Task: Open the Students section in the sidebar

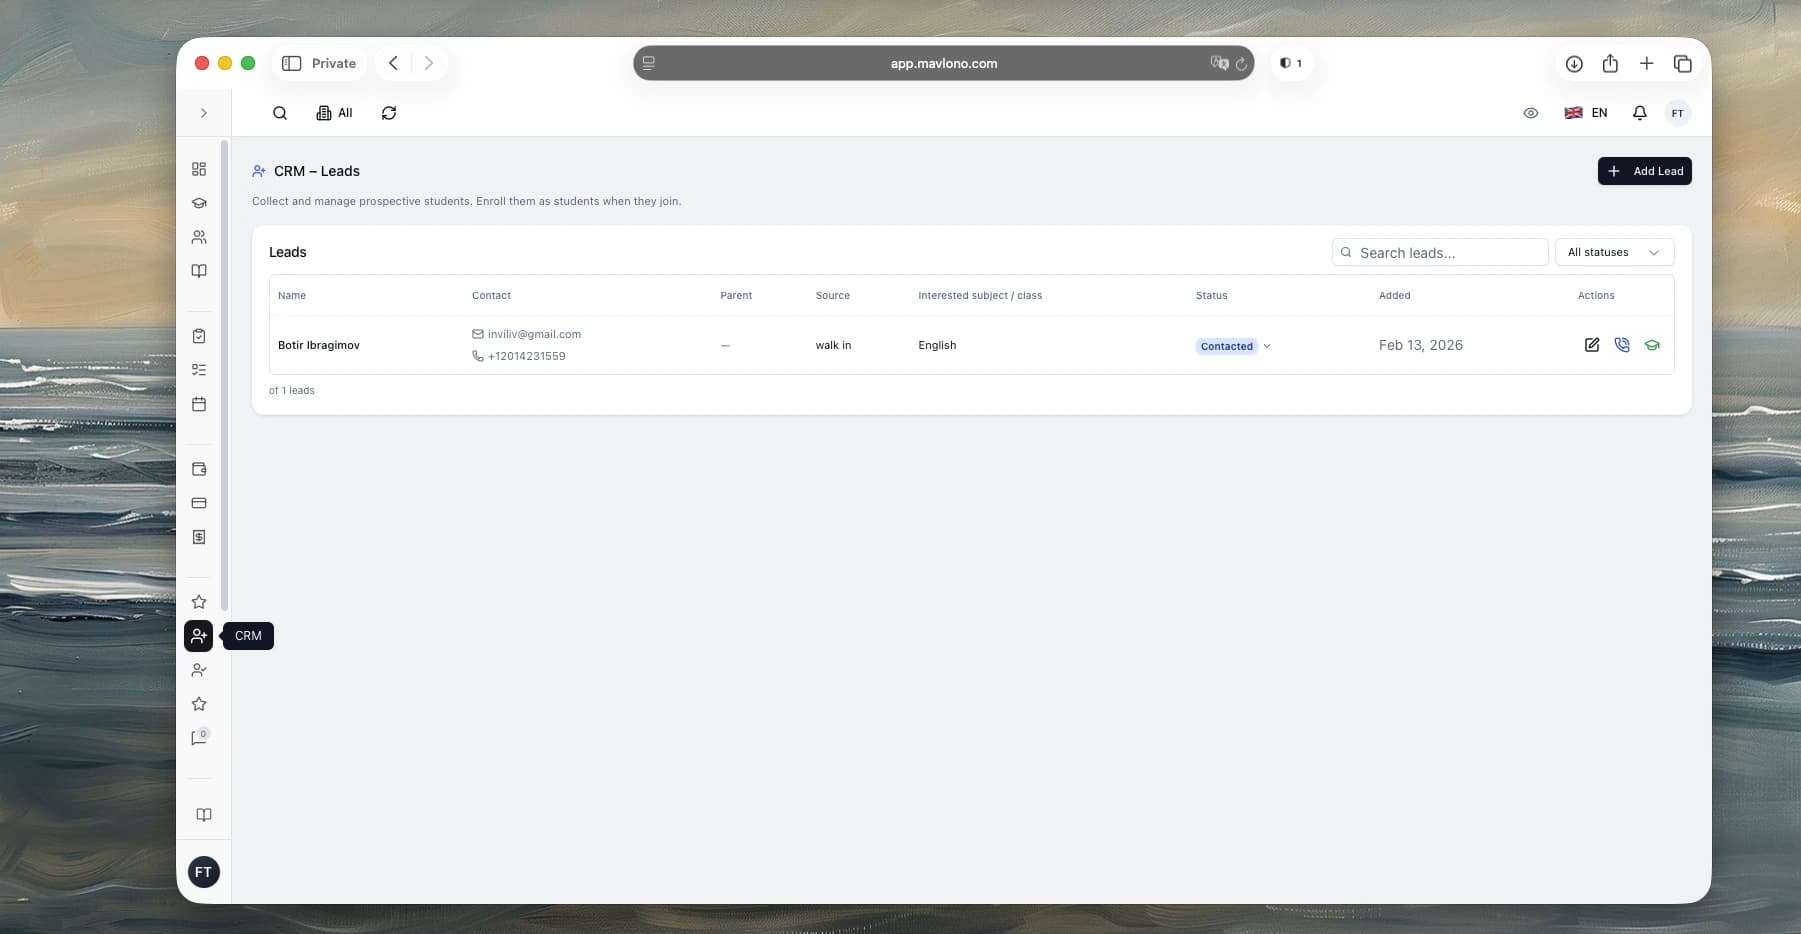Action: coord(199,238)
